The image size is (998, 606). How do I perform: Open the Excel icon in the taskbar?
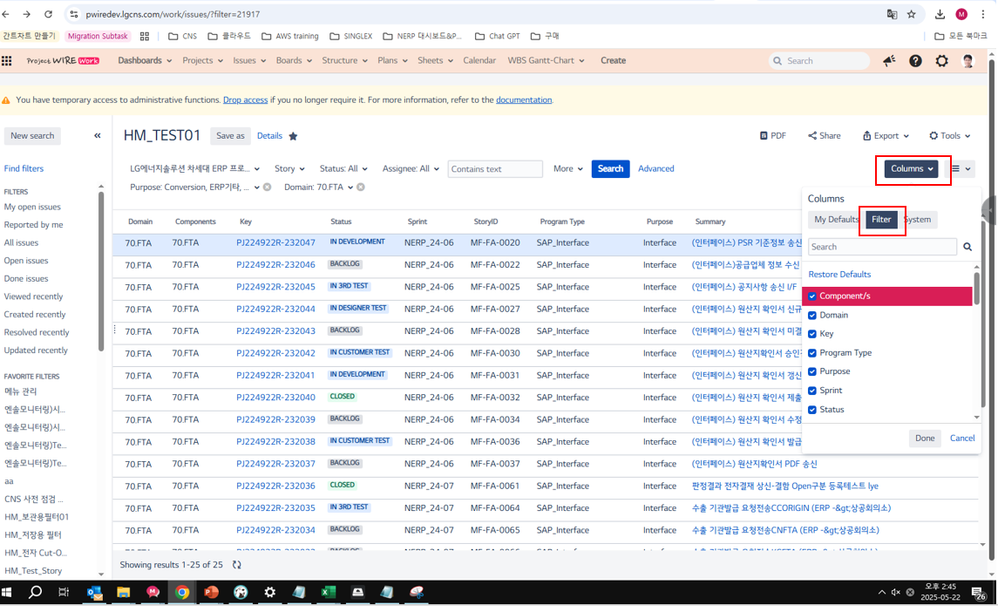328,593
